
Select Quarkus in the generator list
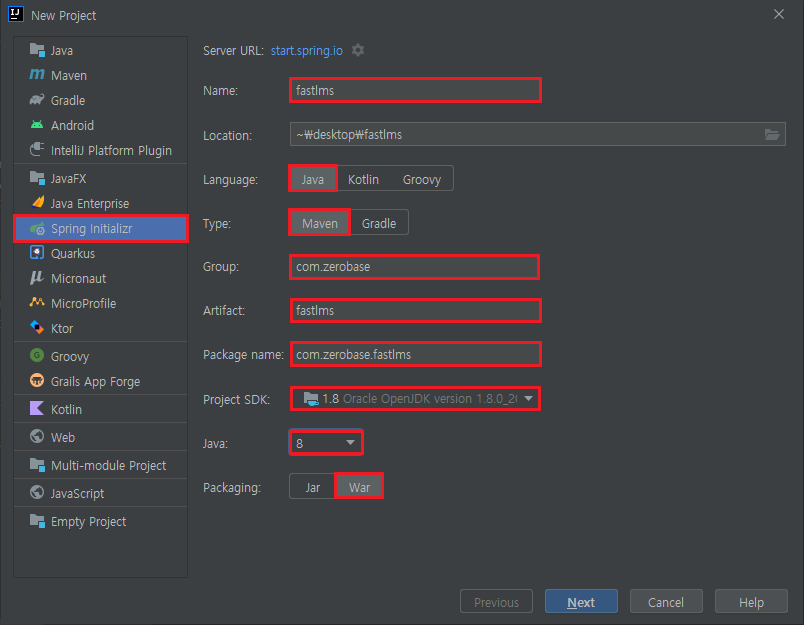point(100,253)
